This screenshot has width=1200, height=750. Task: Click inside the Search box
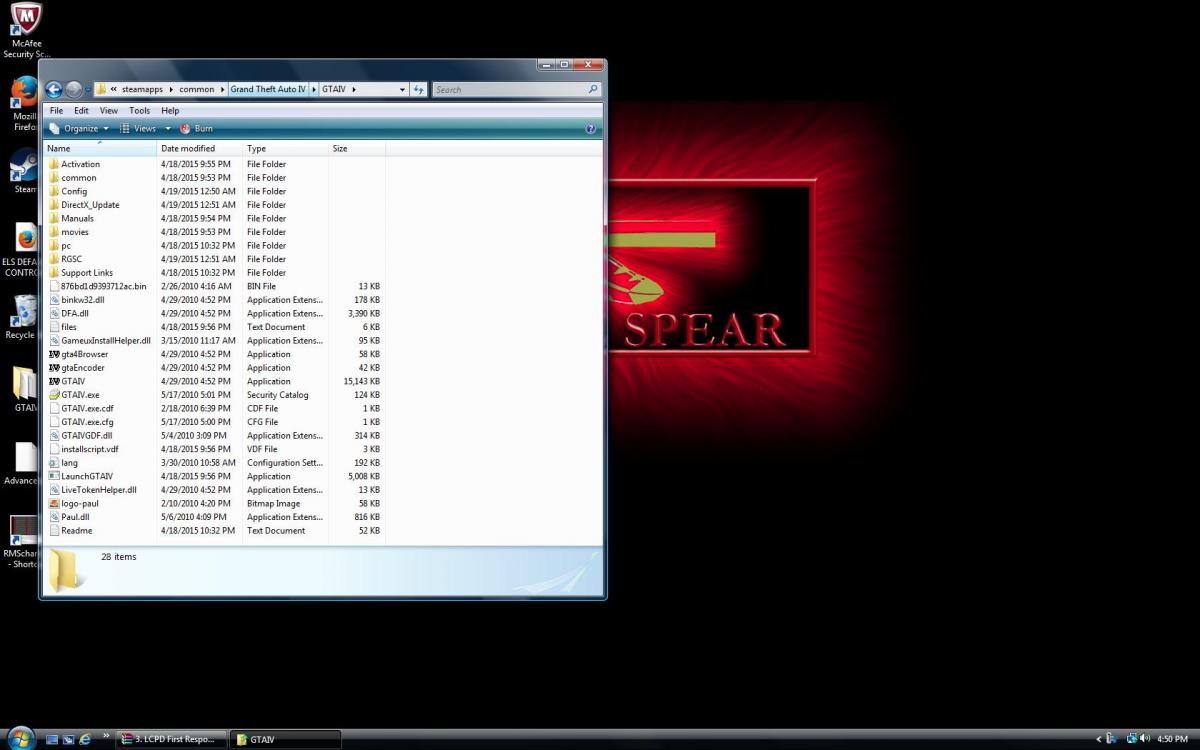[515, 88]
